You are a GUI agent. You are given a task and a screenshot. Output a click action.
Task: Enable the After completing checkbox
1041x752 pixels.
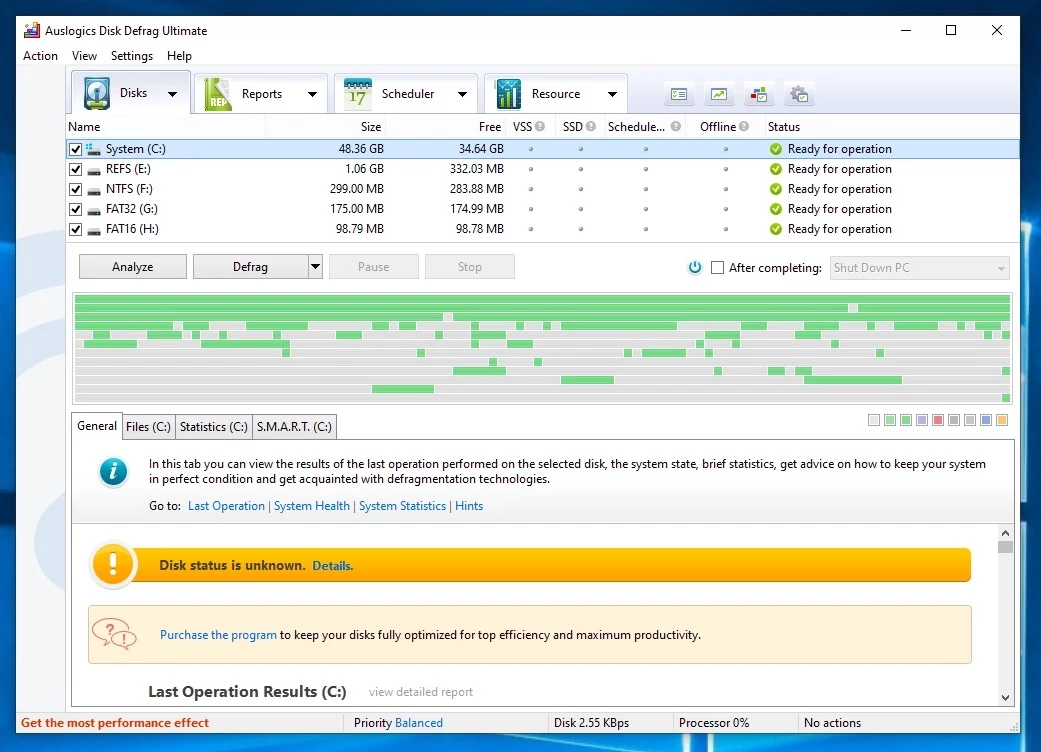(x=717, y=268)
